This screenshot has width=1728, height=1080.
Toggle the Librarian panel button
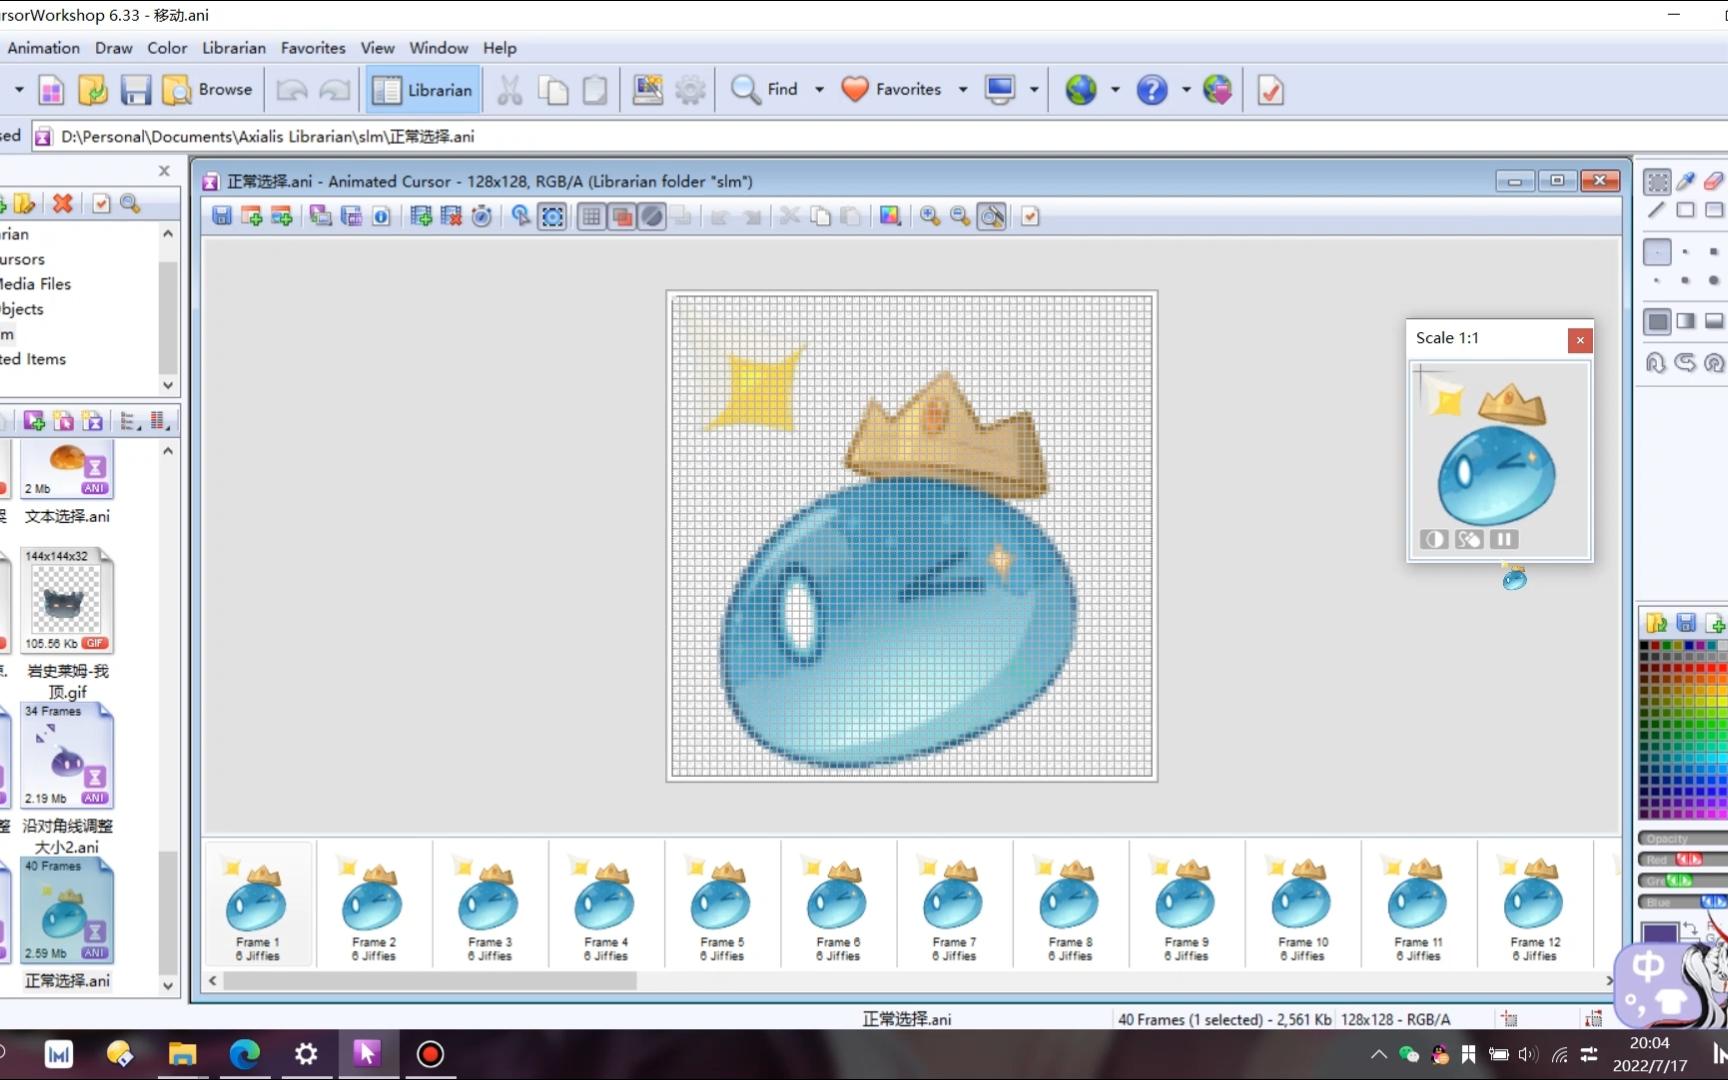pos(423,90)
